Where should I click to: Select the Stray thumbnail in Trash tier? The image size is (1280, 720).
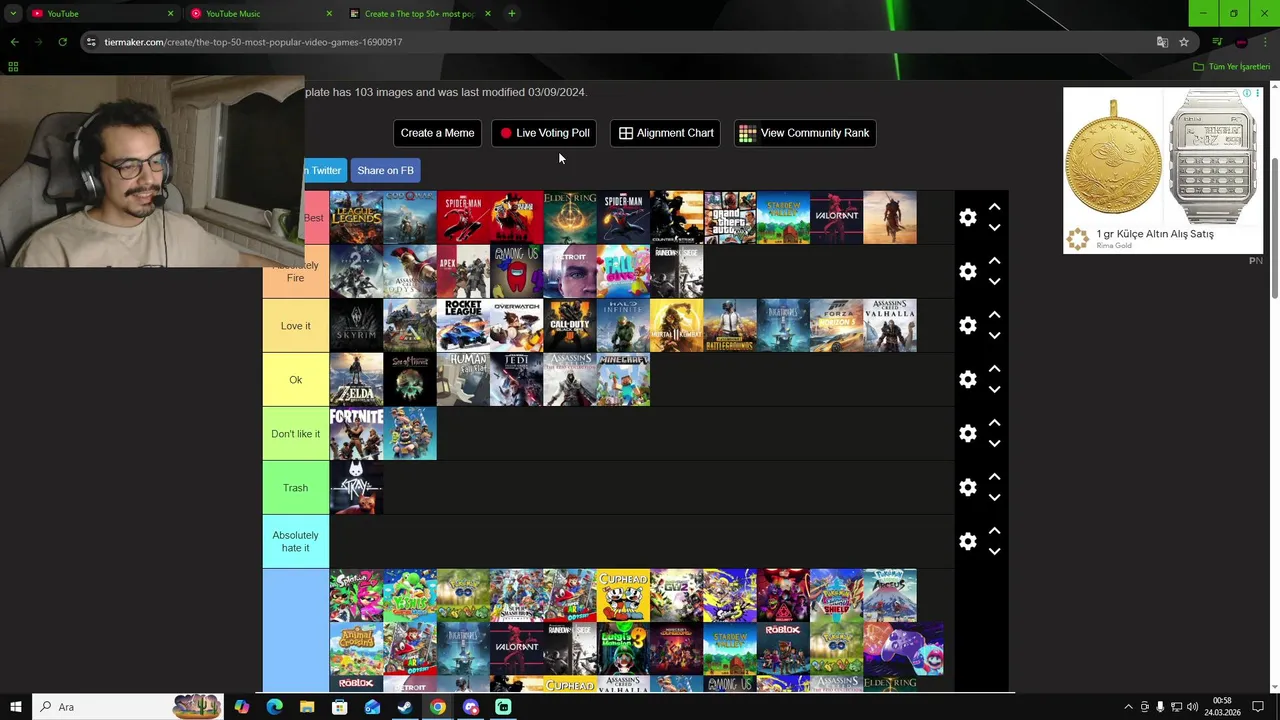click(356, 487)
